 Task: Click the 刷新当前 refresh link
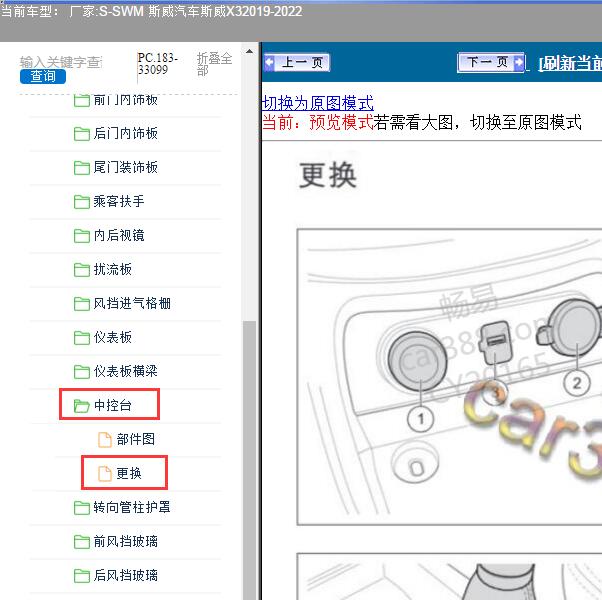(570, 63)
